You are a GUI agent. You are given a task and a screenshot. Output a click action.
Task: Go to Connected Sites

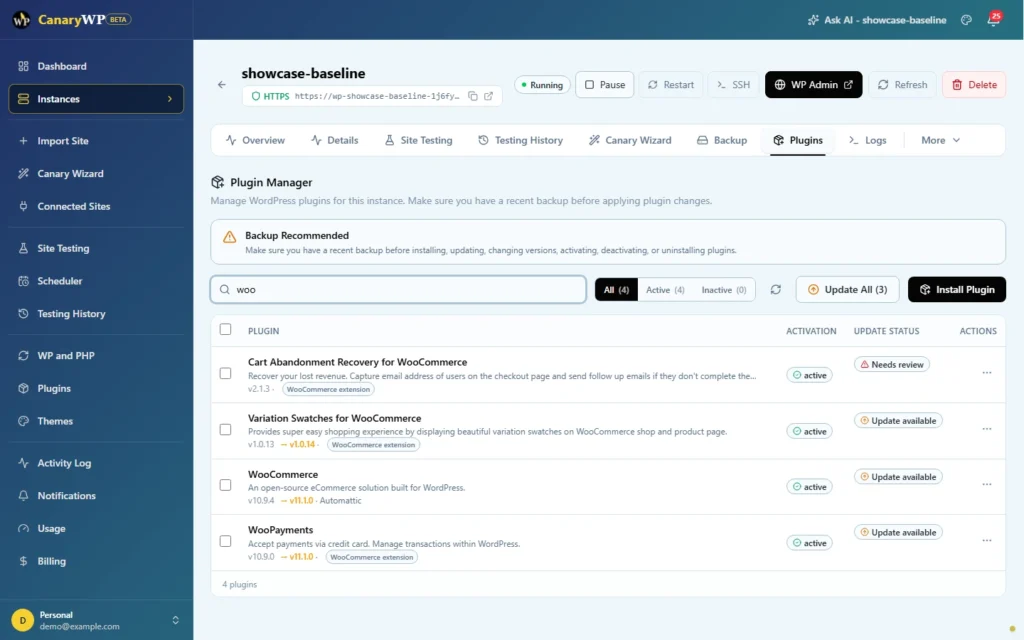coord(96,206)
